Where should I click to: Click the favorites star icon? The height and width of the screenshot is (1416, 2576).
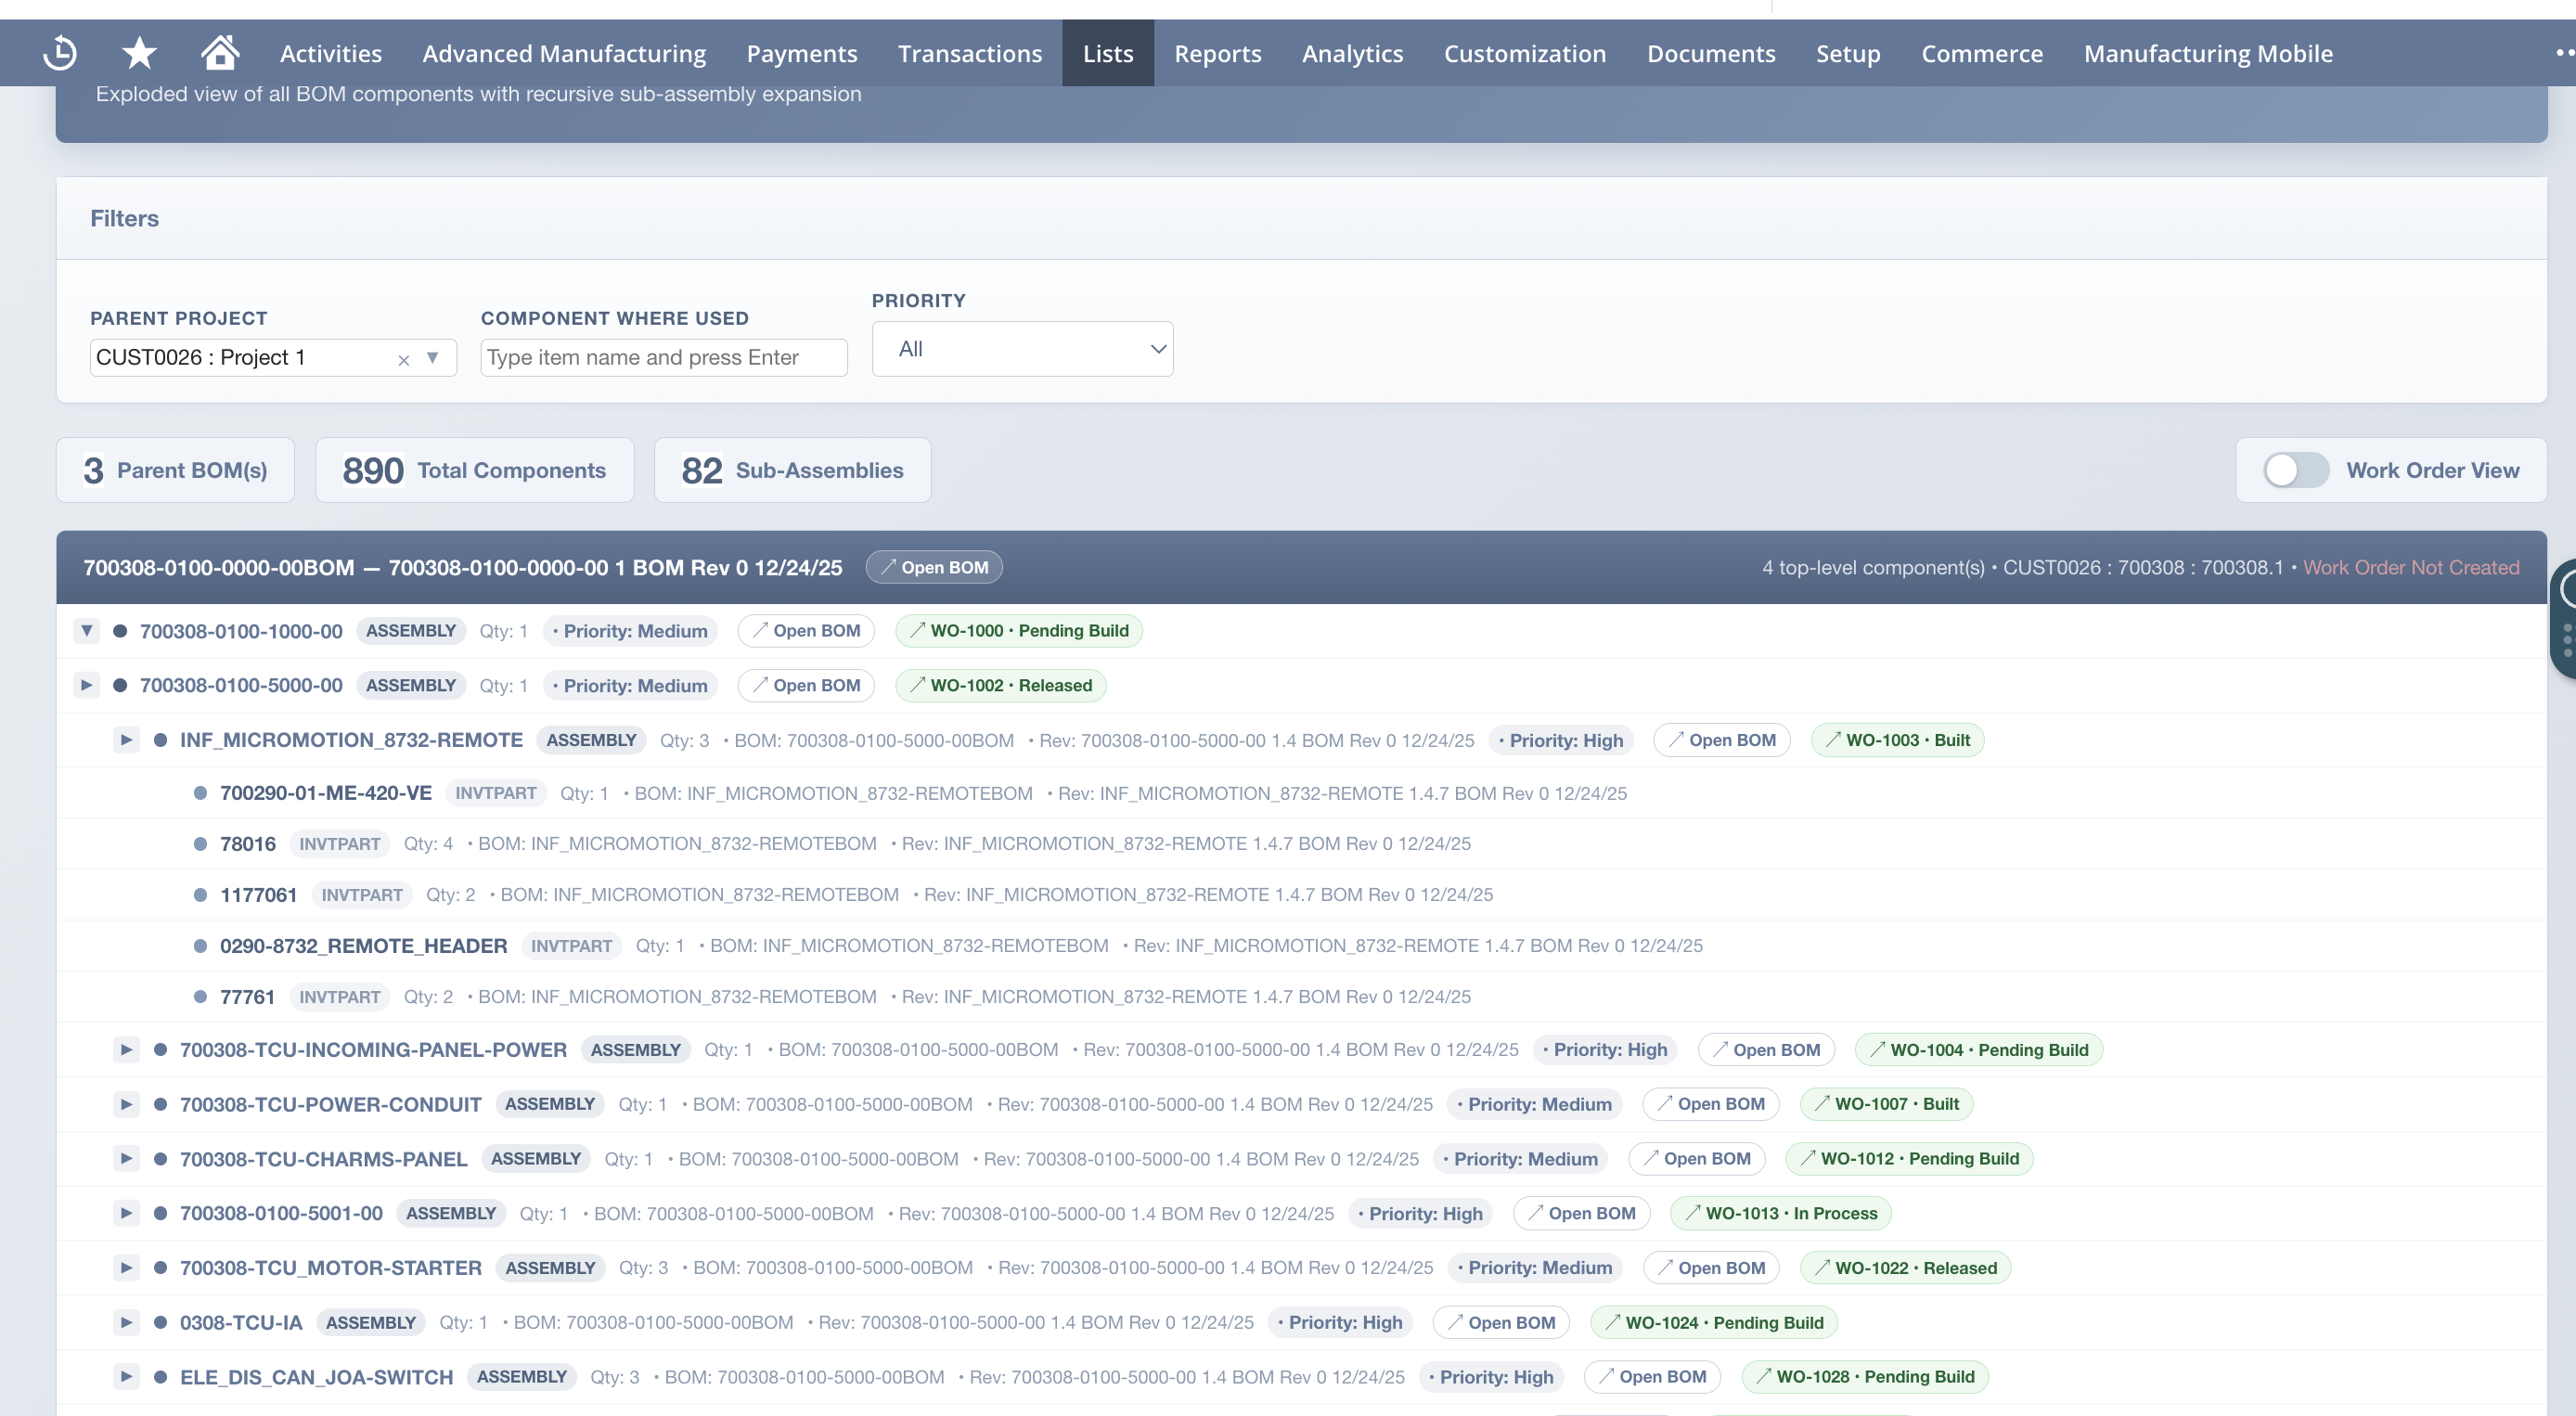coord(139,53)
